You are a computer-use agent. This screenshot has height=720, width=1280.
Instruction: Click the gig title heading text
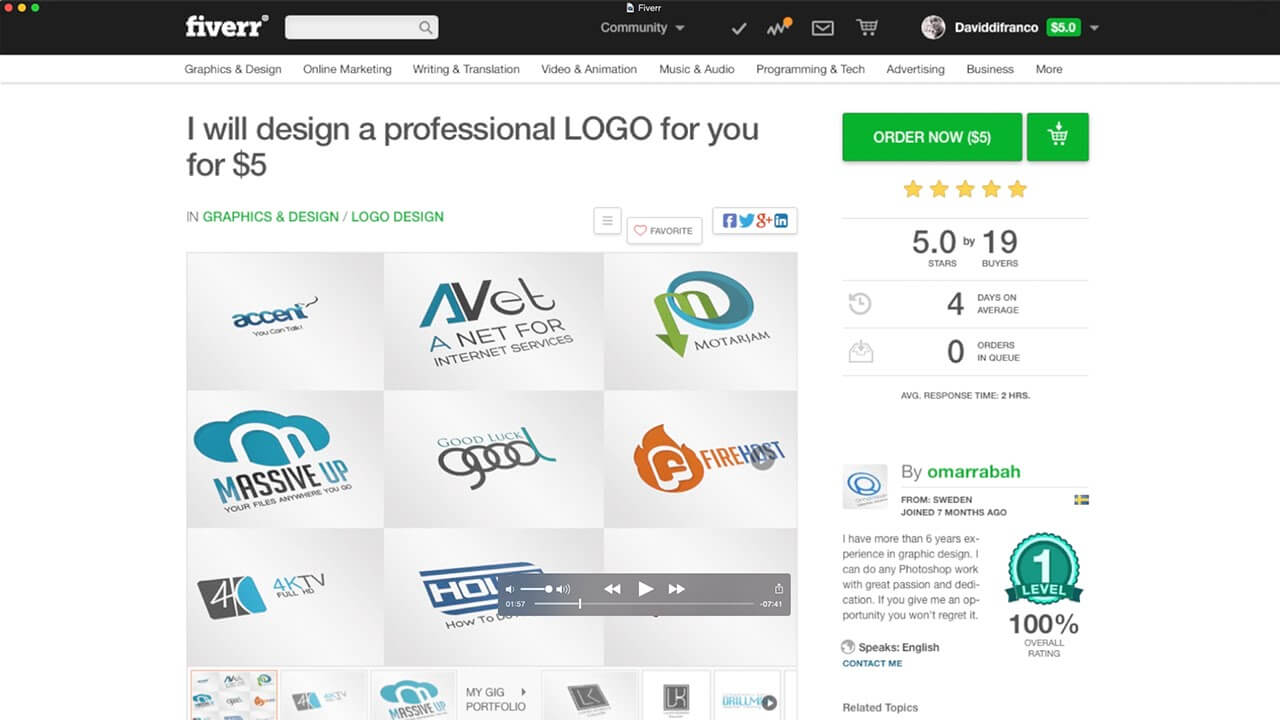coord(472,146)
